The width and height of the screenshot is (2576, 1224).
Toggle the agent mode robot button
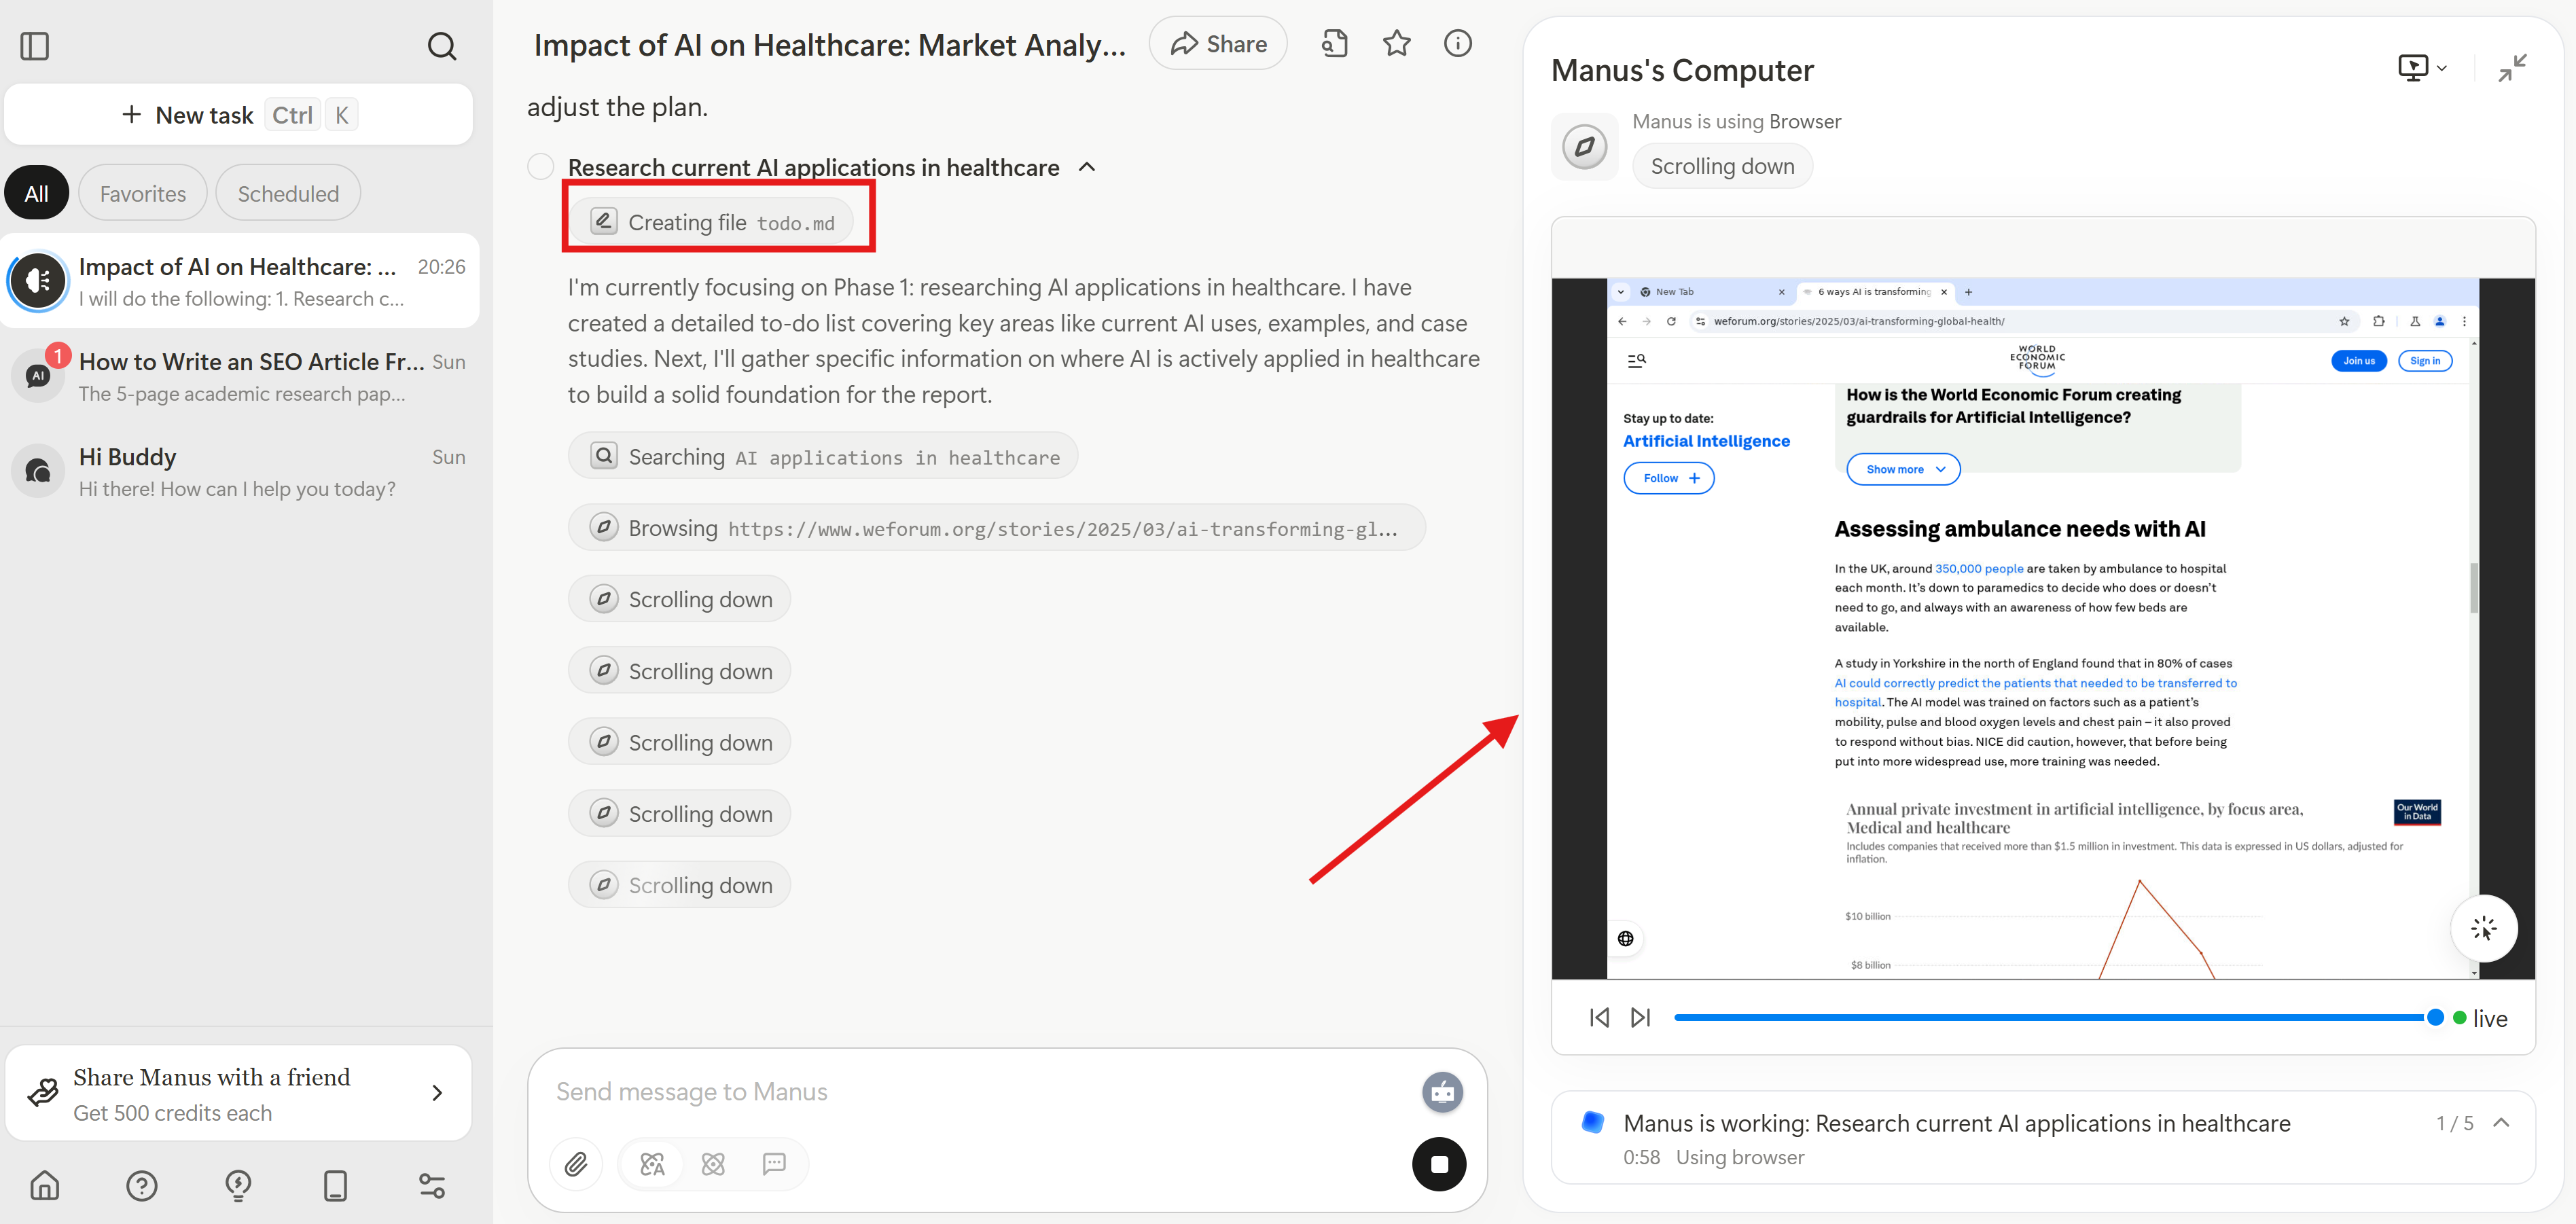click(1441, 1092)
